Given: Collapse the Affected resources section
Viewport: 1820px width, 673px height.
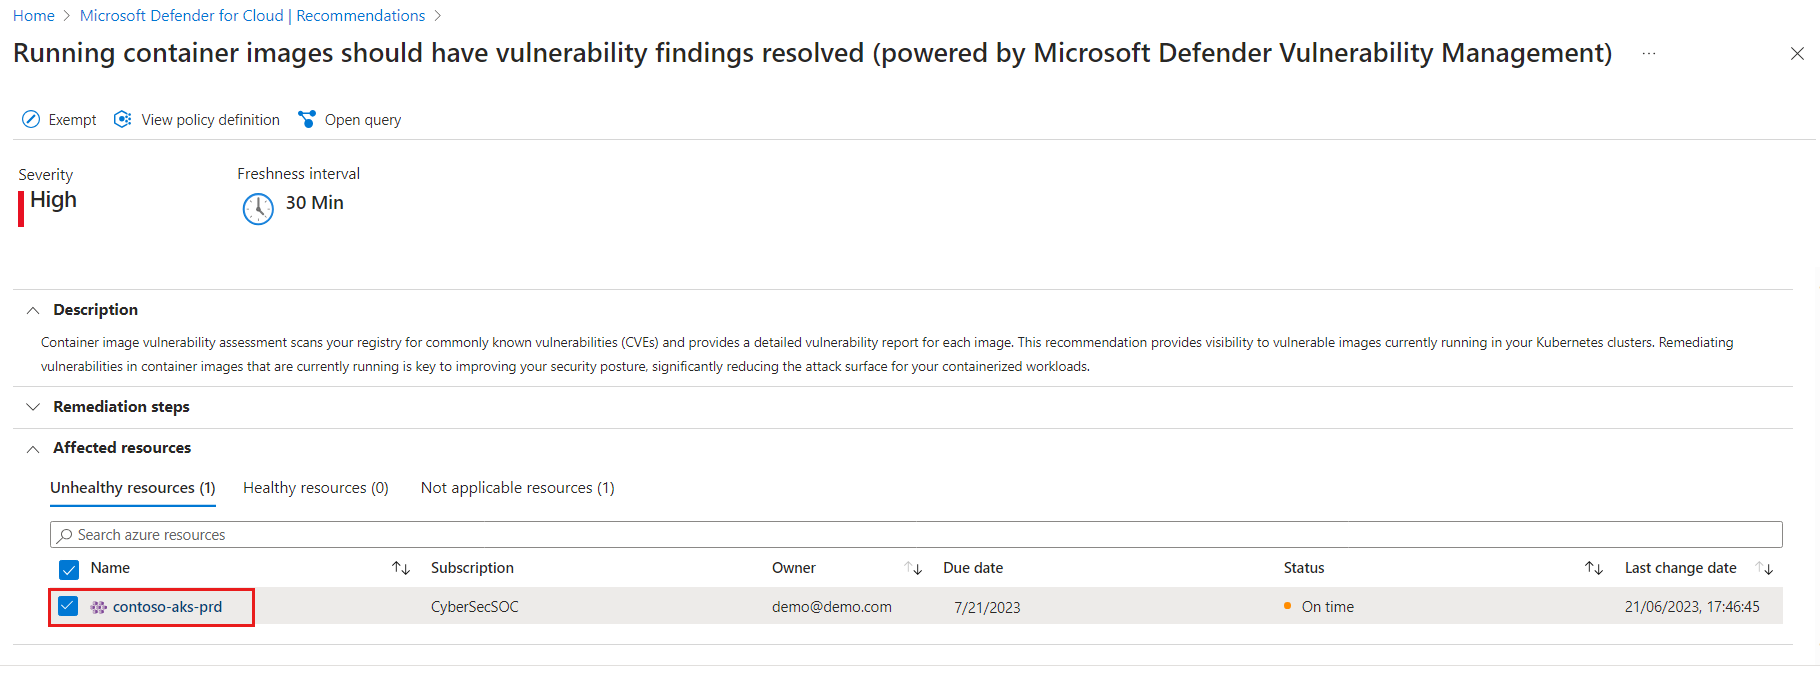Looking at the screenshot, I should pyautogui.click(x=33, y=449).
